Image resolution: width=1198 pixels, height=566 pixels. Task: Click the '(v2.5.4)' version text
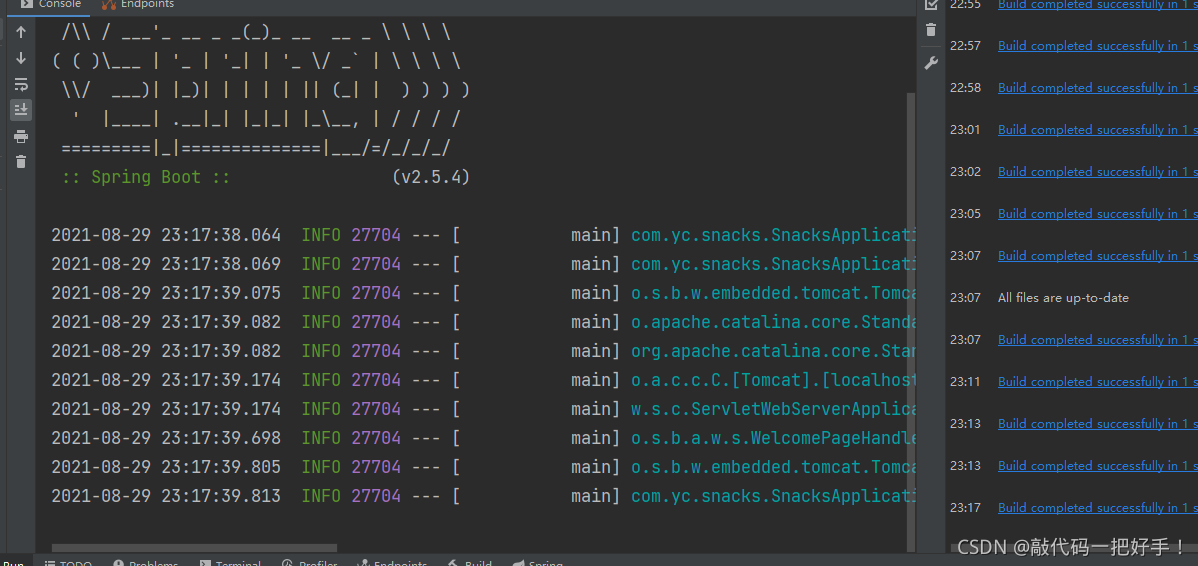[431, 177]
